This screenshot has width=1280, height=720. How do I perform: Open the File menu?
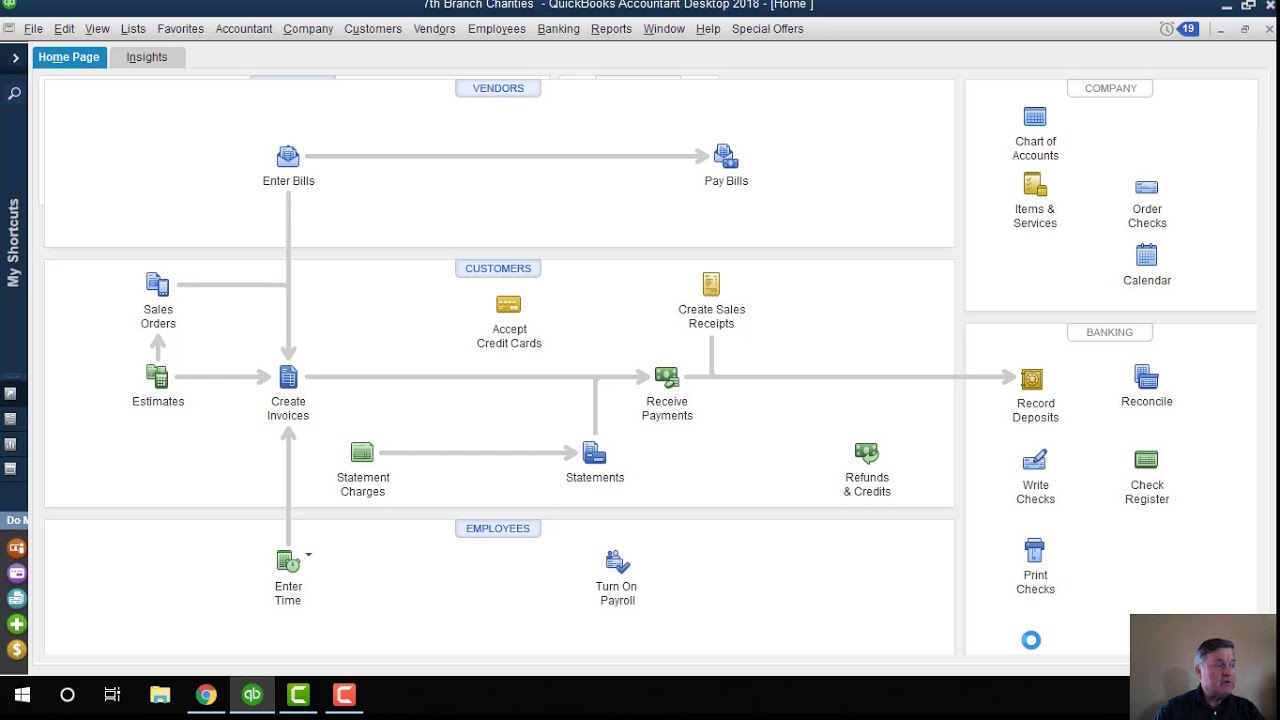pos(33,29)
